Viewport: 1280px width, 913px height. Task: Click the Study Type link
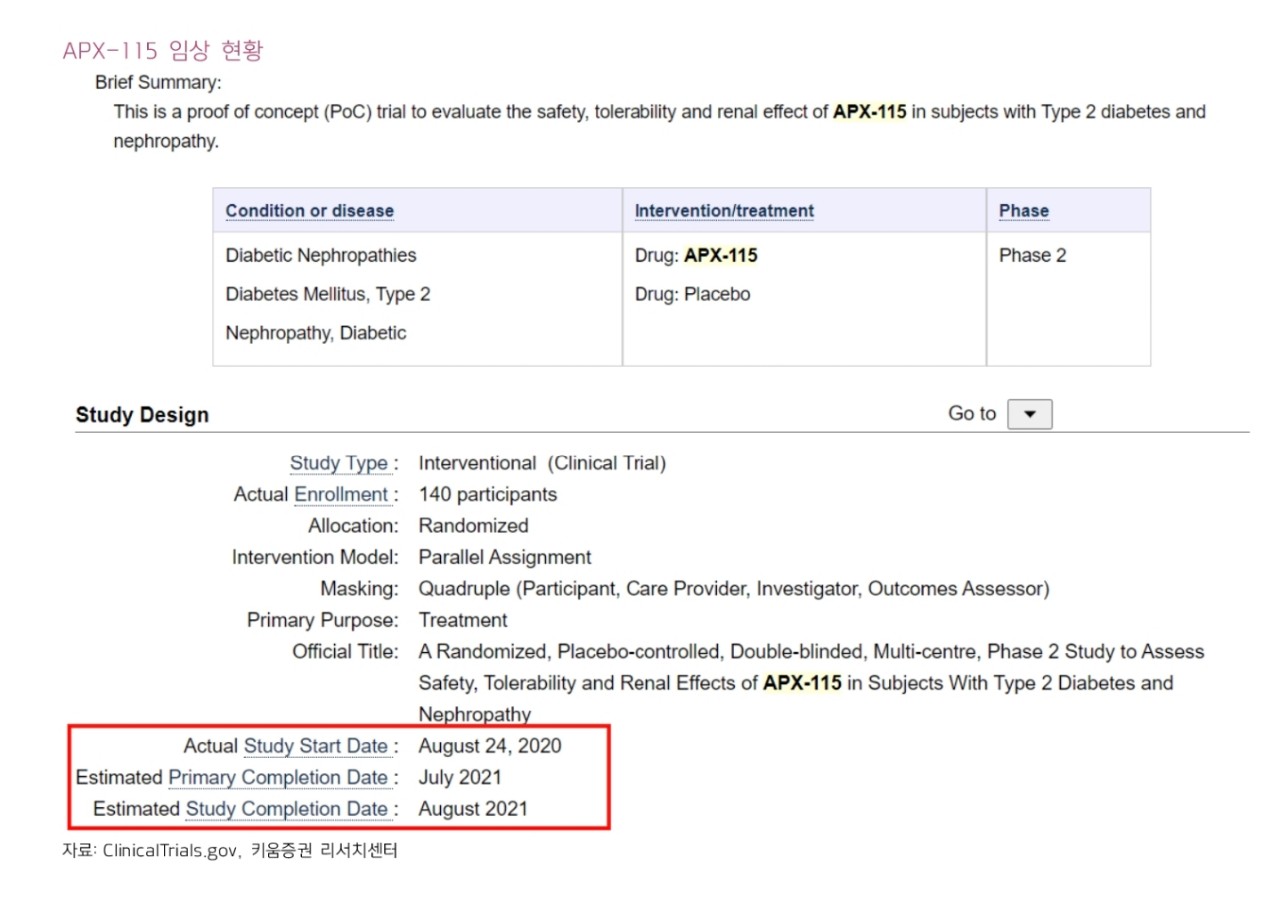pyautogui.click(x=338, y=463)
